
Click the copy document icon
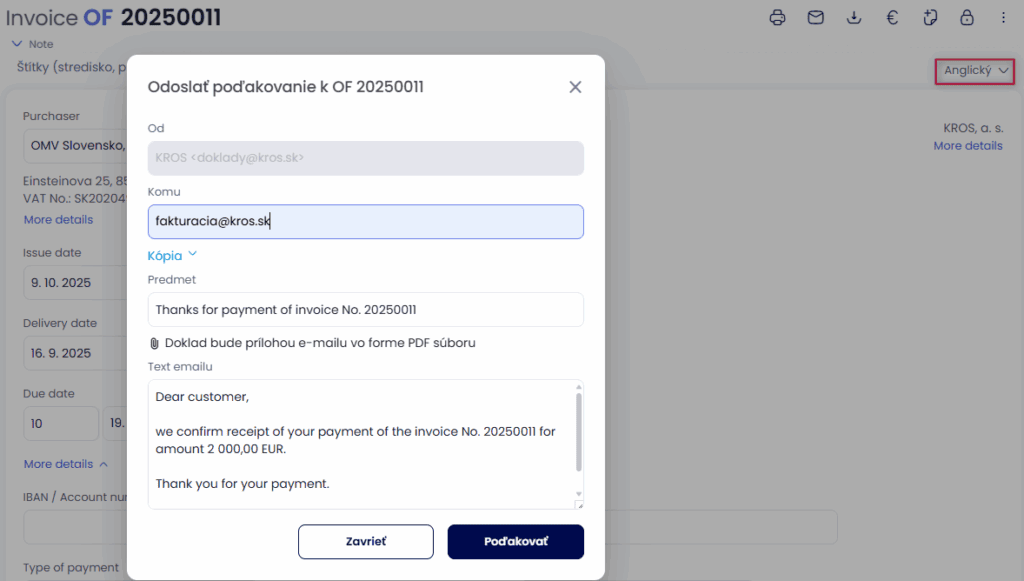(x=930, y=17)
